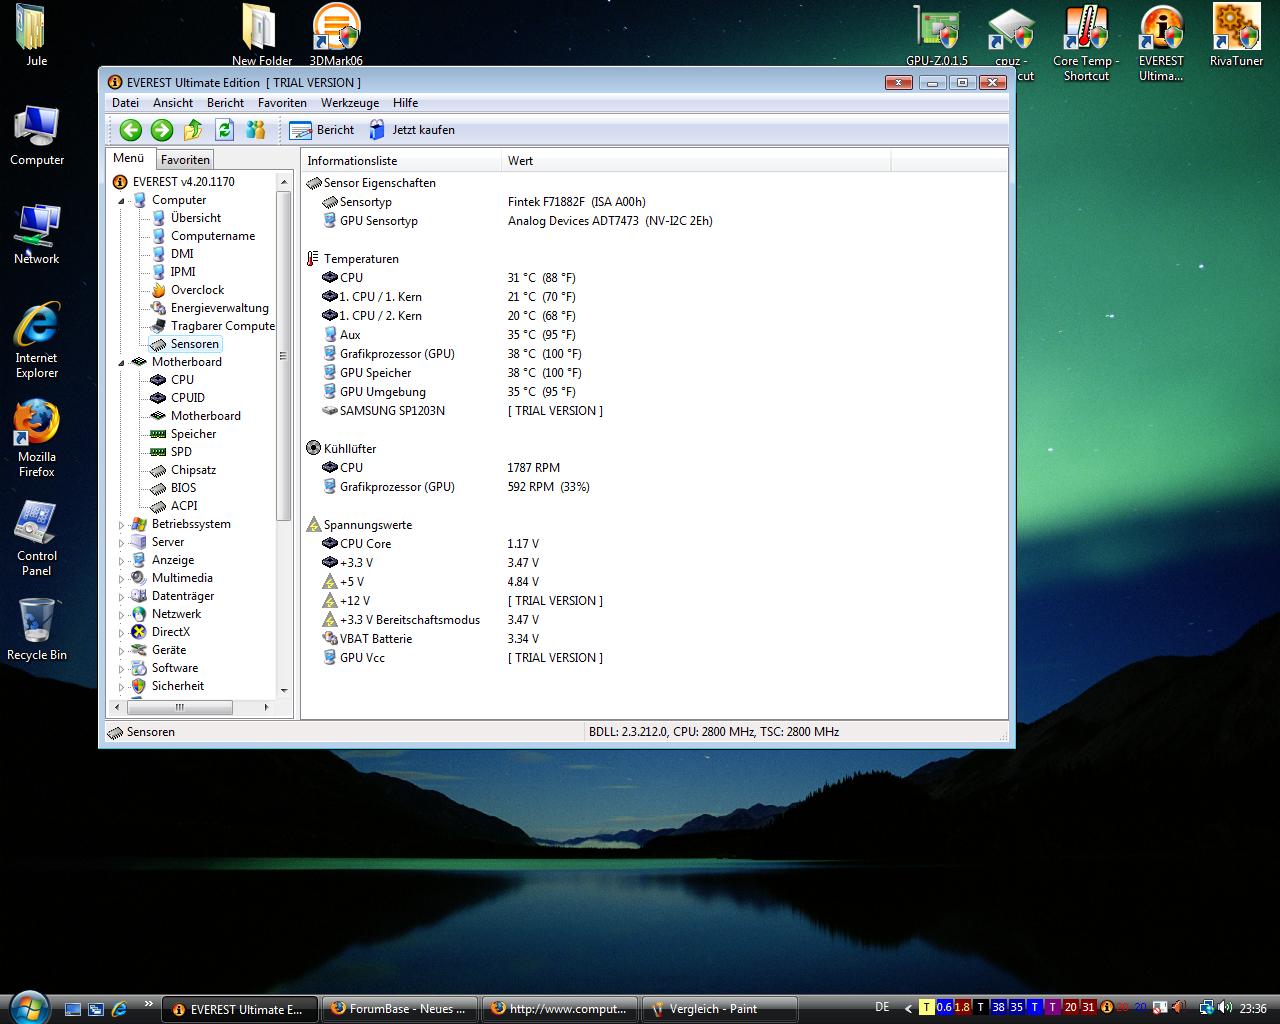Select the GPU Speicher row
1280x1024 pixels.
(x=375, y=373)
